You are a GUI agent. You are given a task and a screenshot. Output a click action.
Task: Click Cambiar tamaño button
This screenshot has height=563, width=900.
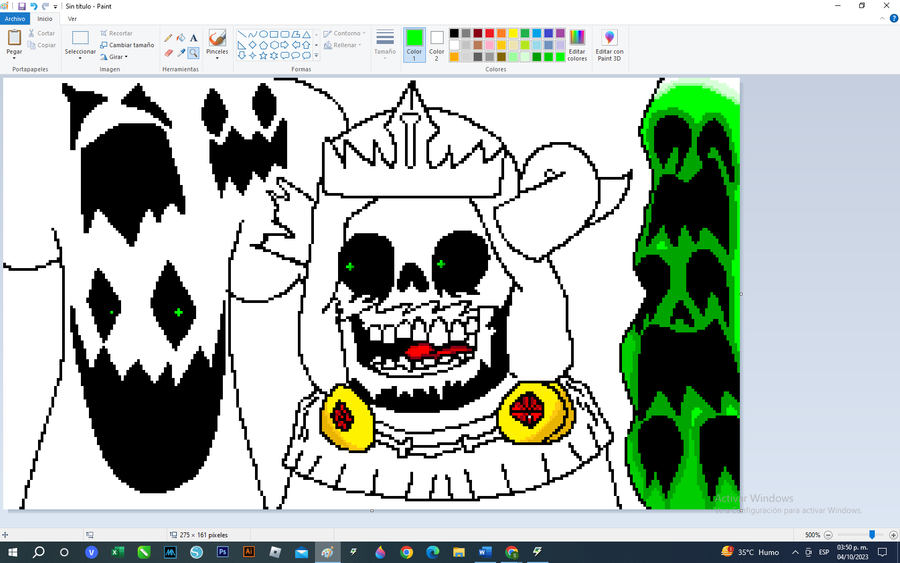(127, 45)
